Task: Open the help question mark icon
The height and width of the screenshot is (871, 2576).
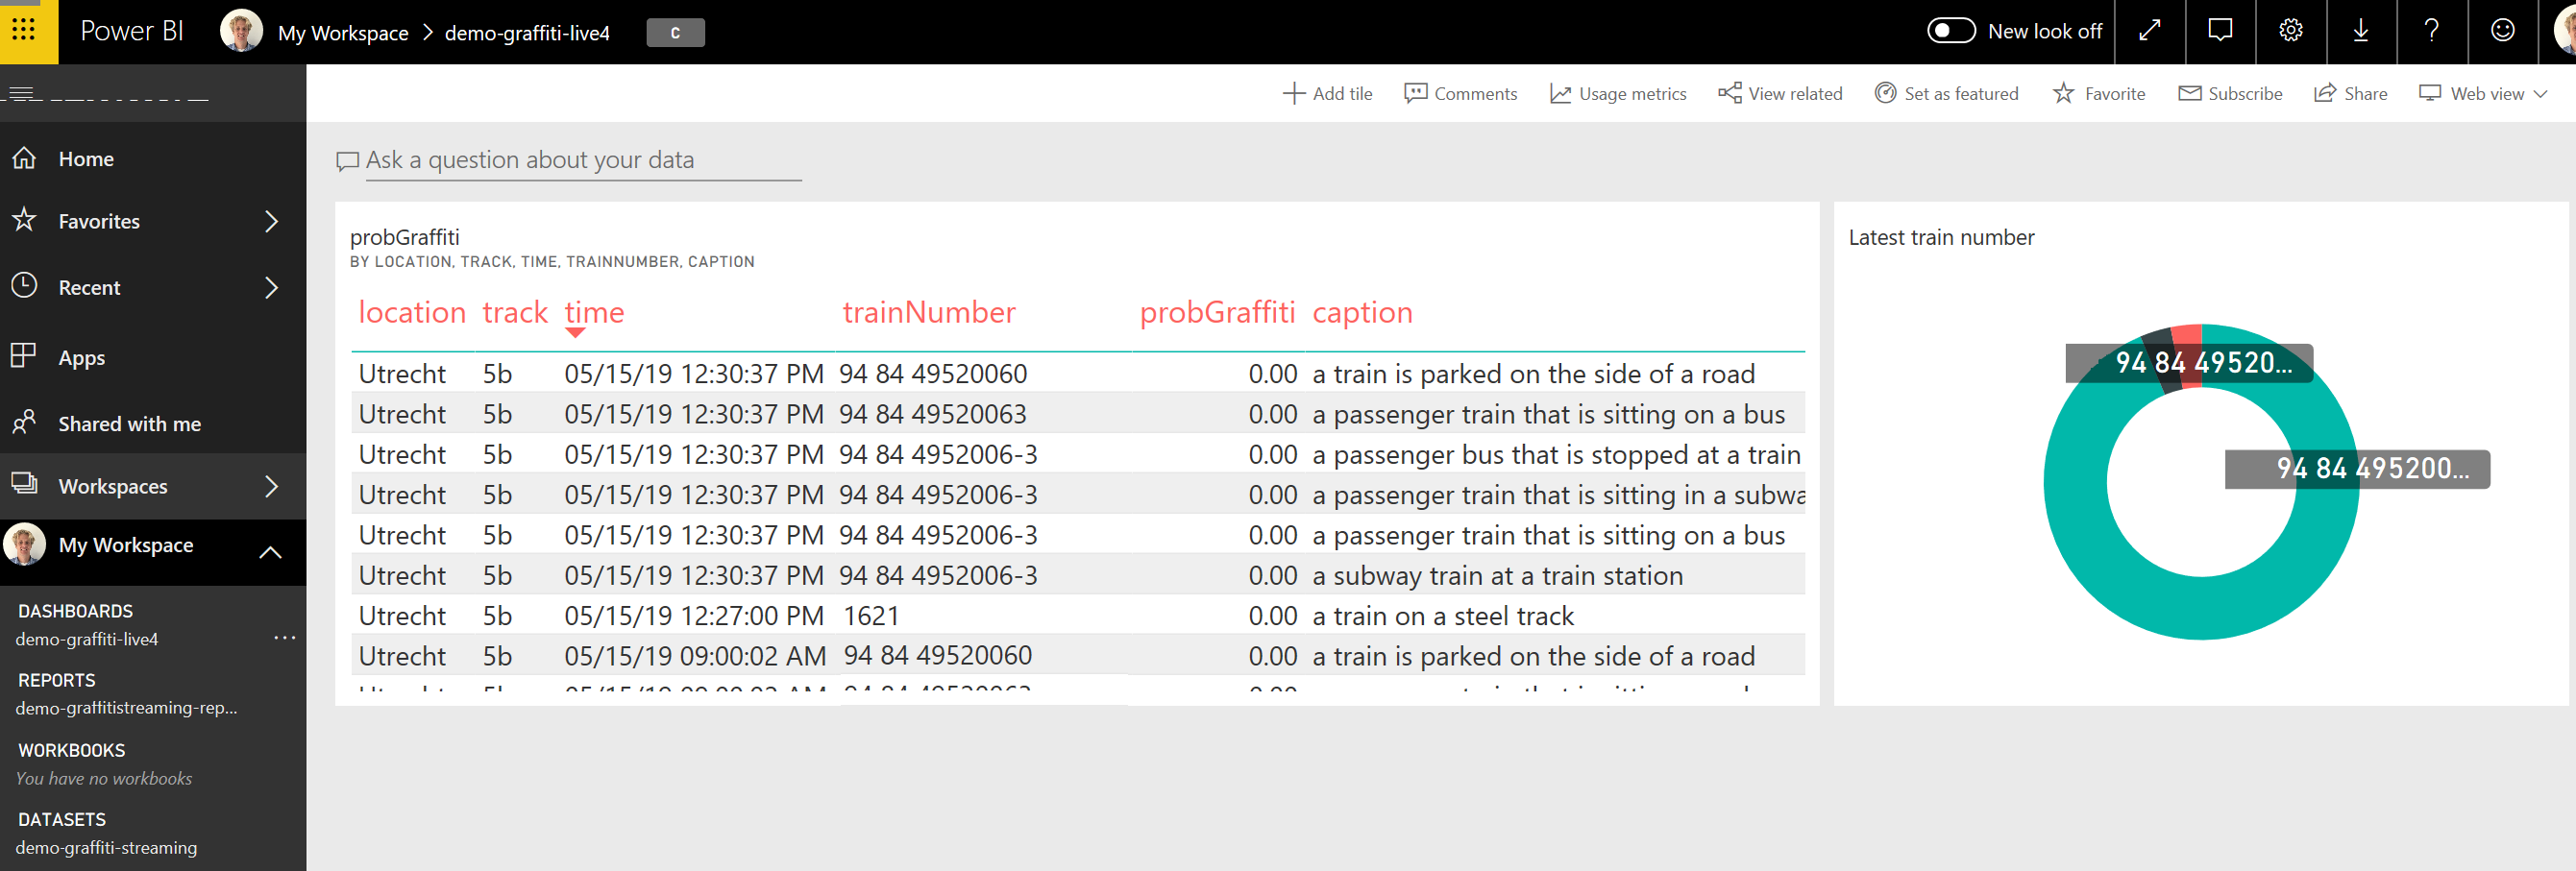Action: (x=2432, y=31)
